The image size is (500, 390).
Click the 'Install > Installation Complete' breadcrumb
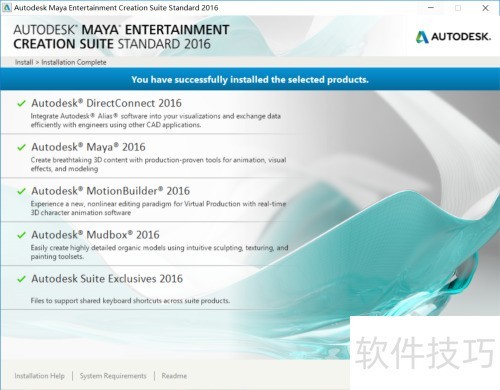[x=60, y=62]
